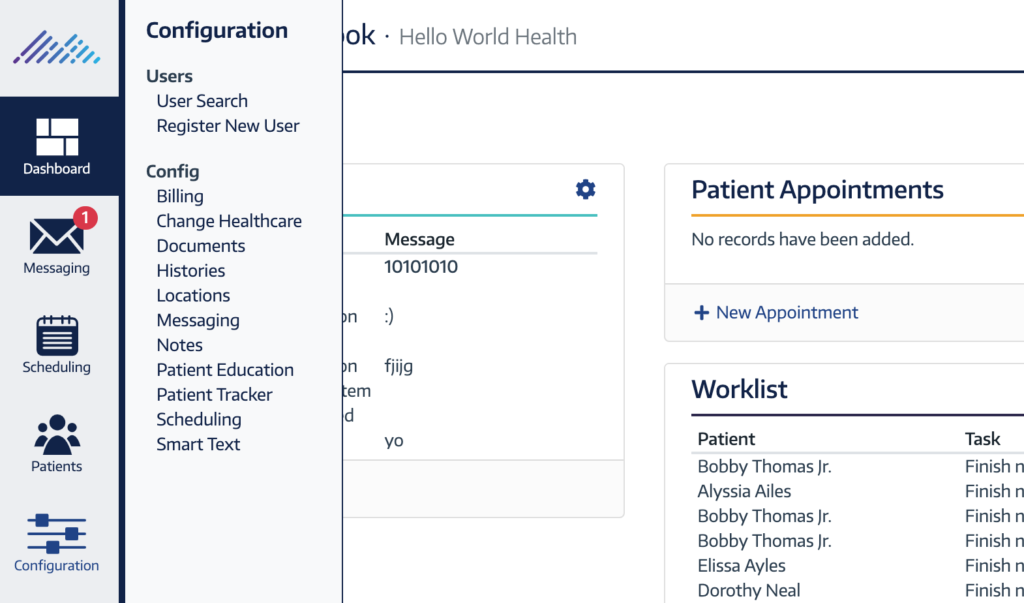Select Change Healthcare config item
Screen dimensions: 1024x603
[x=229, y=221]
